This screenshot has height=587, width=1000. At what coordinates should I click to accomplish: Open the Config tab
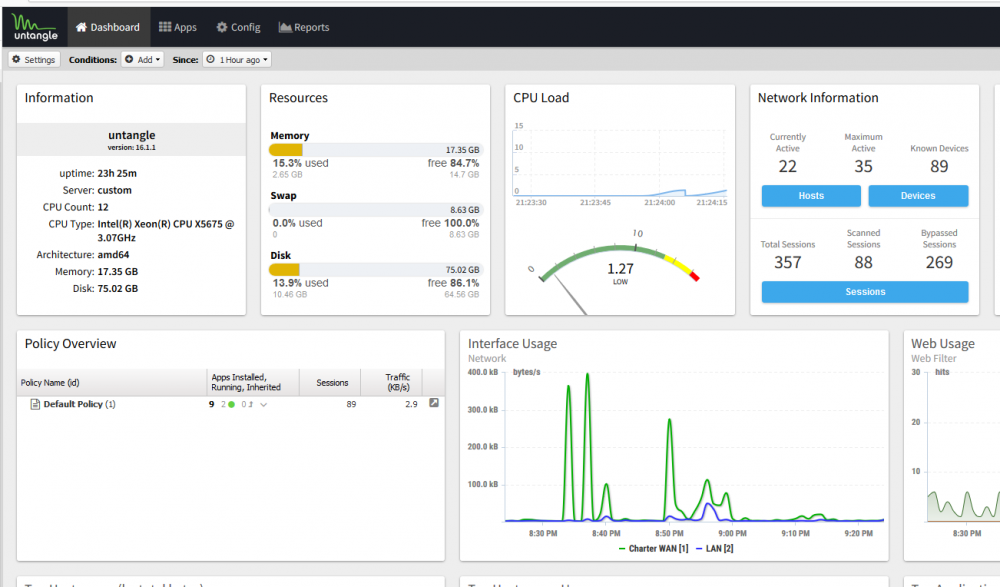coord(238,27)
